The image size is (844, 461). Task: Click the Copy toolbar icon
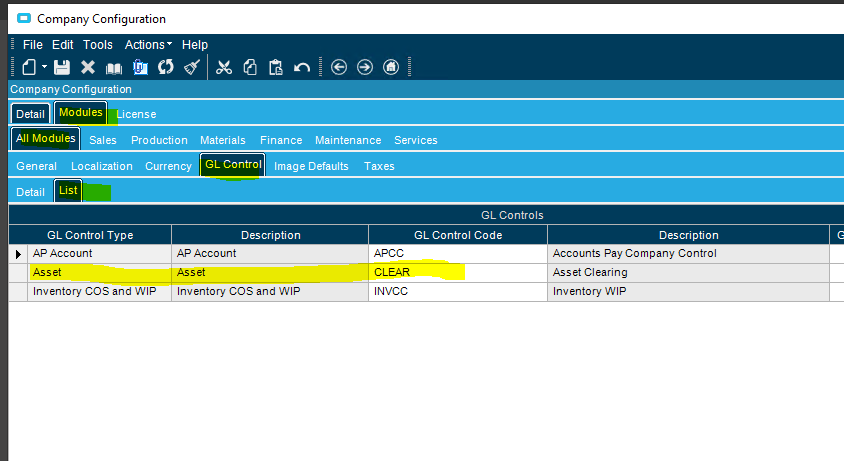click(x=250, y=67)
